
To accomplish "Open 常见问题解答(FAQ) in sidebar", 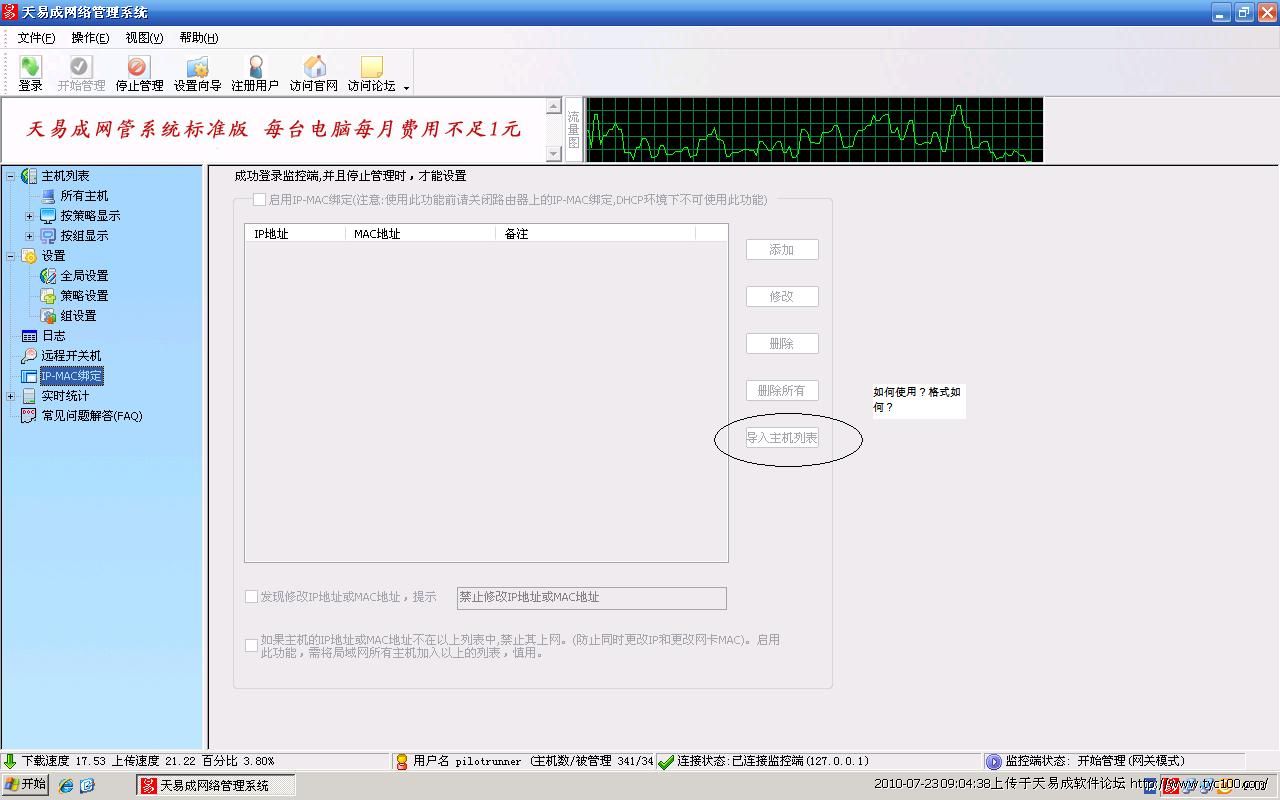I will click(91, 416).
